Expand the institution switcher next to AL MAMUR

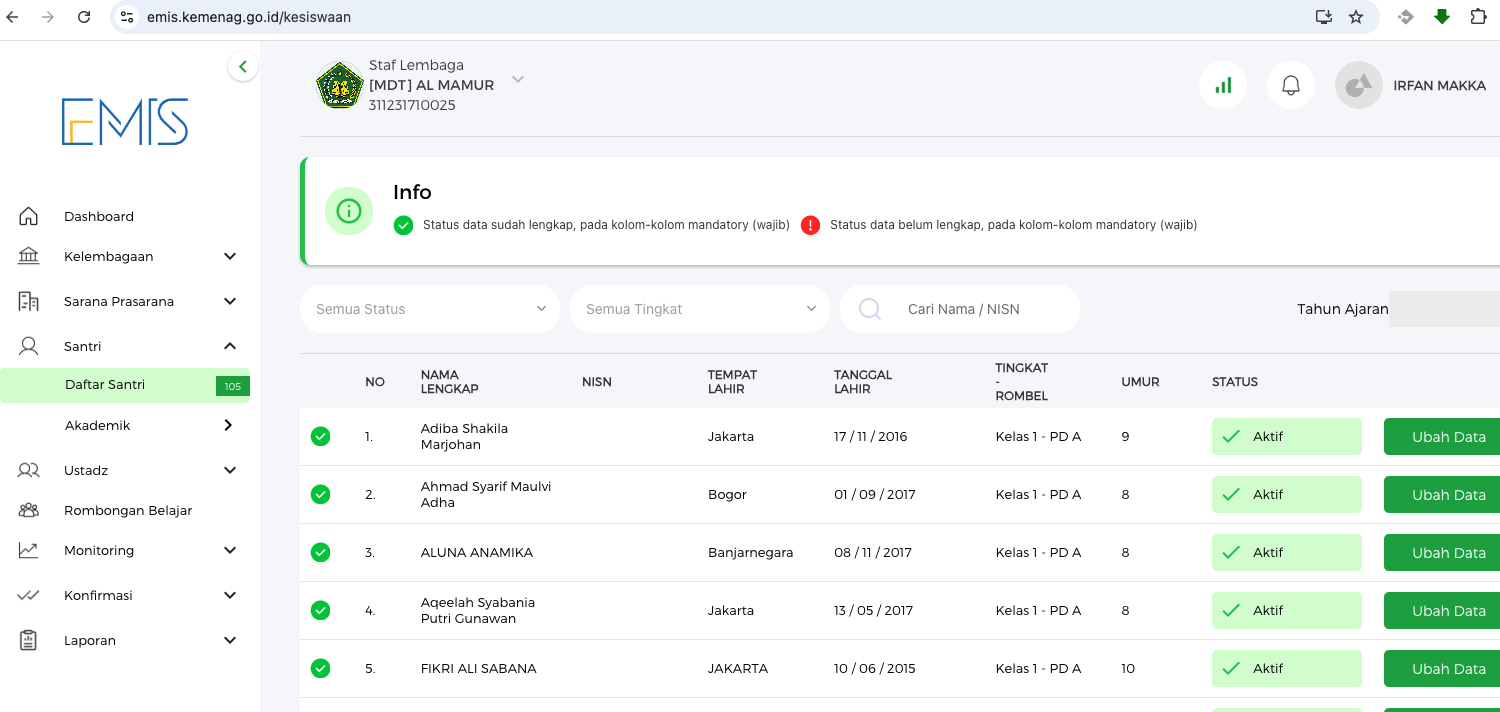(x=518, y=80)
